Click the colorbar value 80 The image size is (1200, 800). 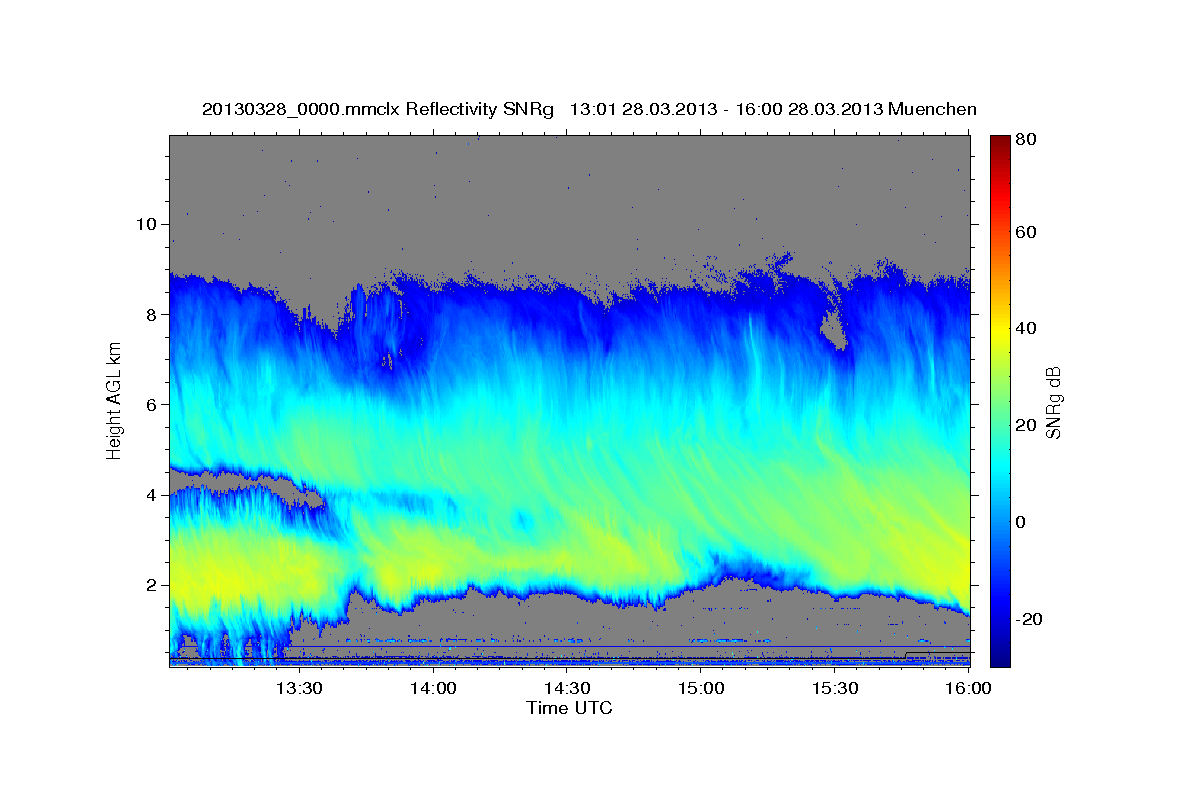[1026, 141]
